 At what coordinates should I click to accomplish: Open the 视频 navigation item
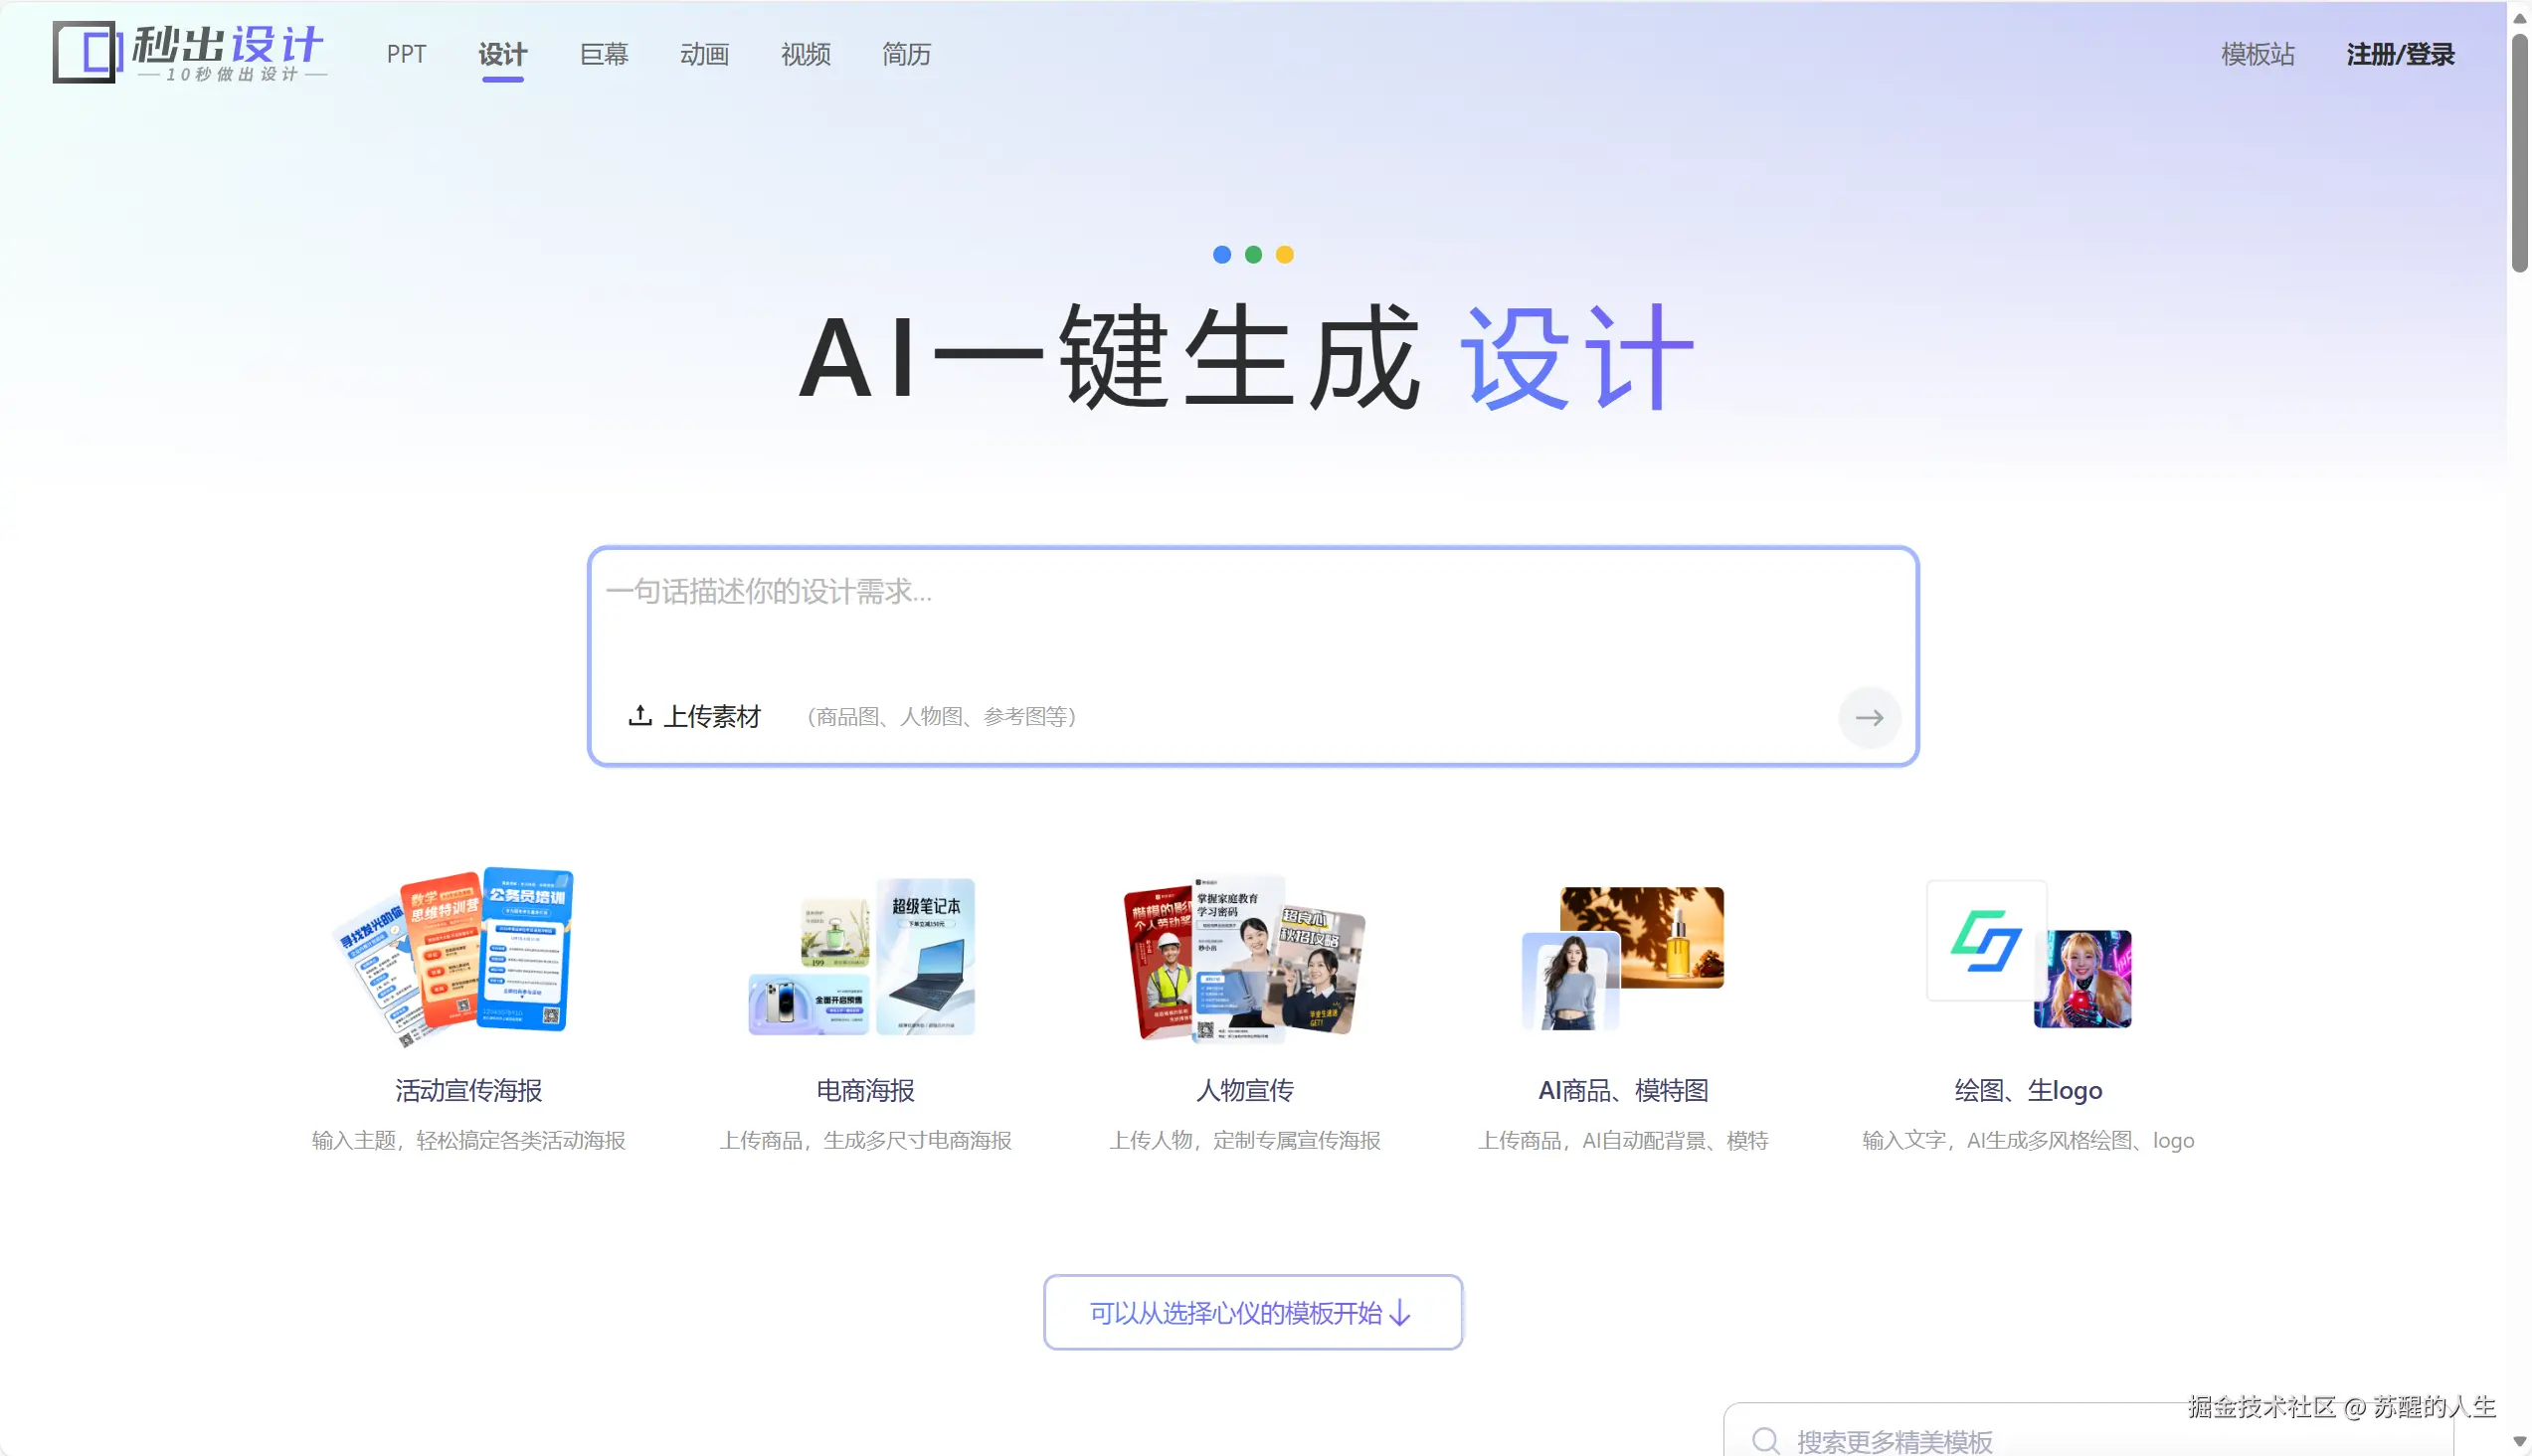[x=805, y=54]
